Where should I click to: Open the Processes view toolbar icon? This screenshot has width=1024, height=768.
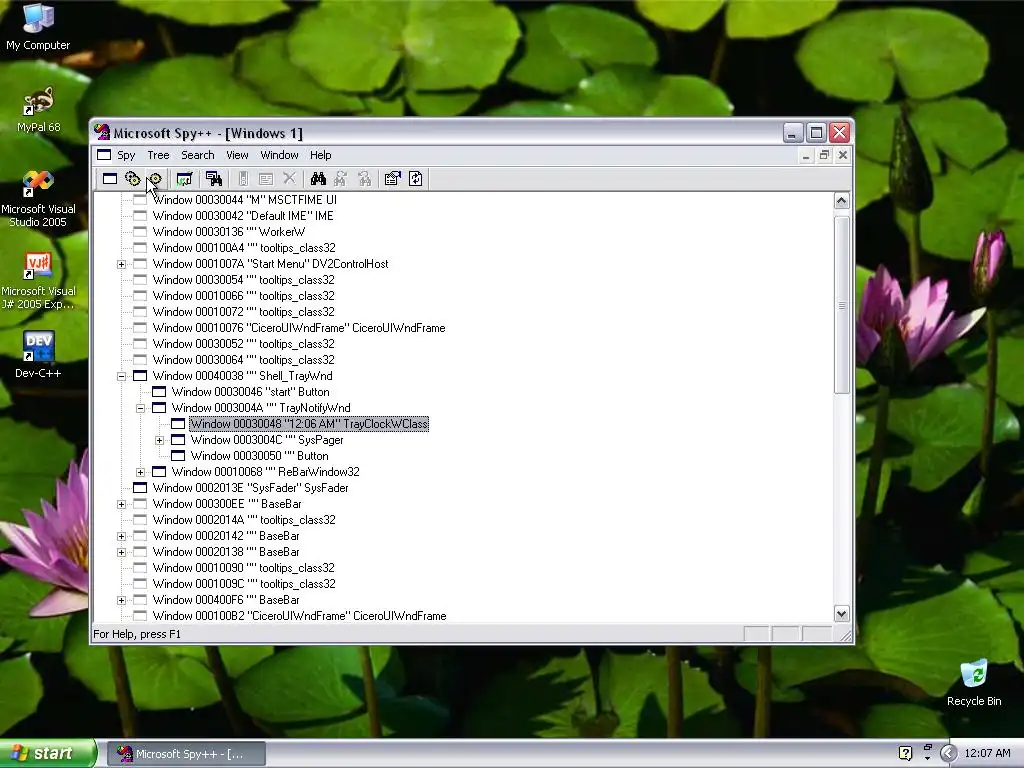pyautogui.click(x=133, y=179)
